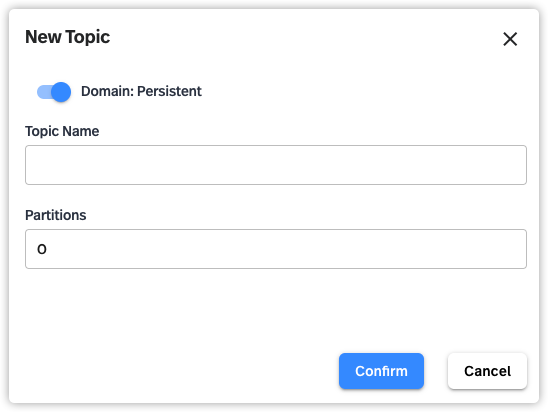Viewport: 548px width, 412px height.
Task: Click the word 'Persistent' beside the switch
Action: pyautogui.click(x=169, y=91)
